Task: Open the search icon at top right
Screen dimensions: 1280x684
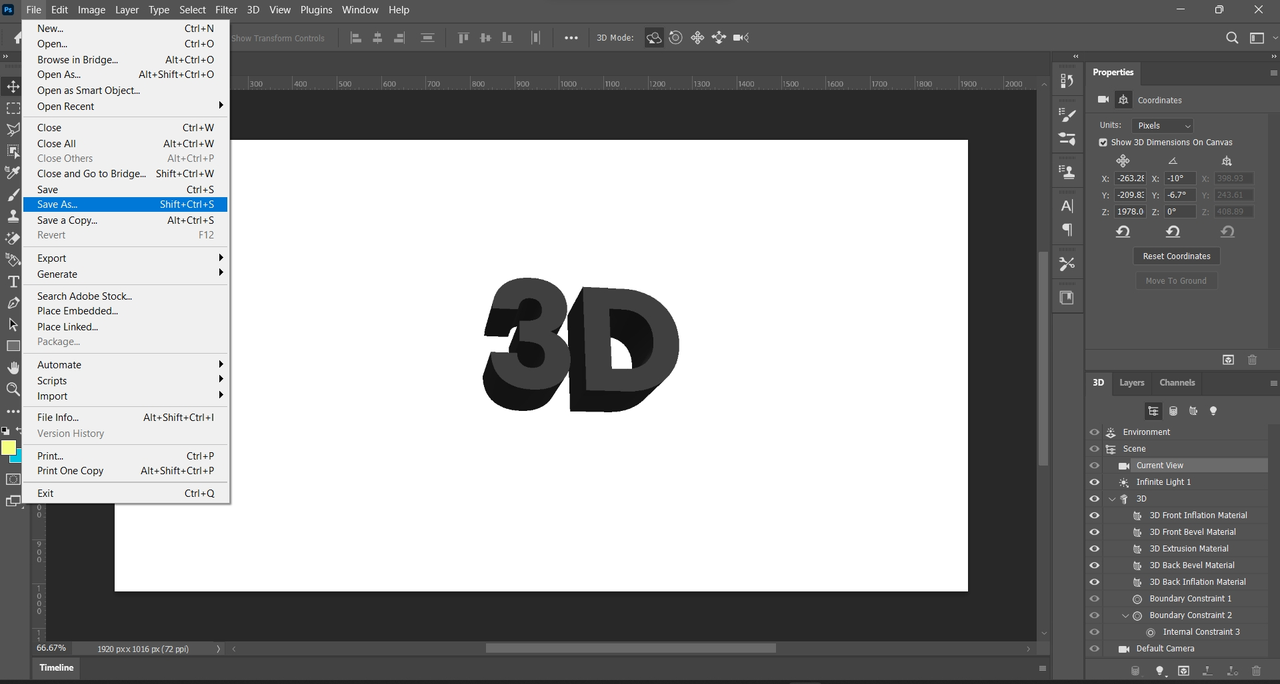Action: [1232, 38]
